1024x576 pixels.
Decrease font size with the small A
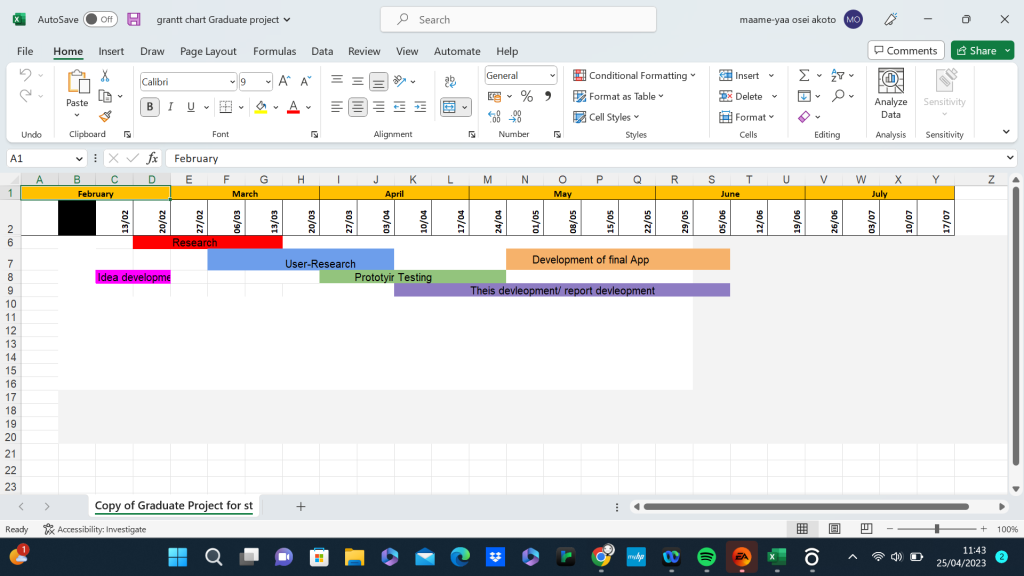click(305, 82)
